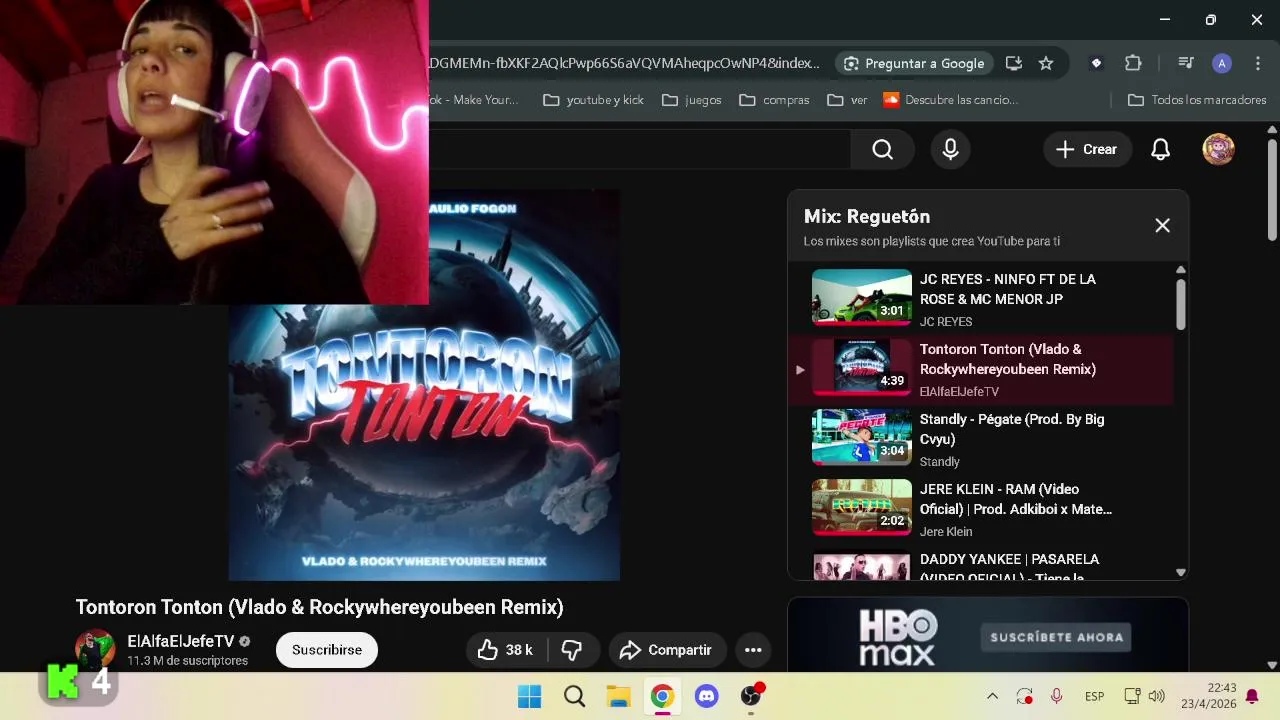Open the Chrome profile avatar A
This screenshot has width=1280, height=720.
1221,63
